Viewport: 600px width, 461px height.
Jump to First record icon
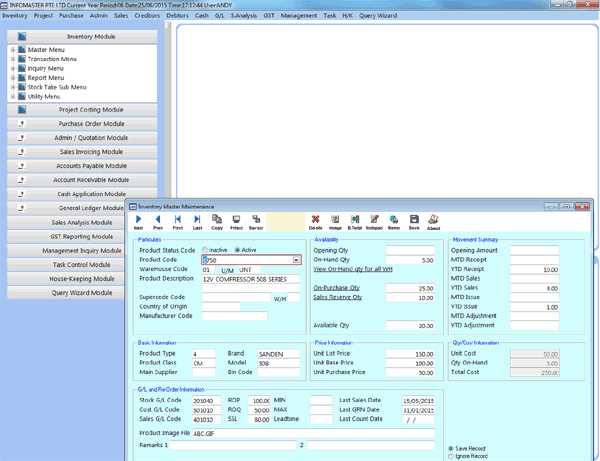[x=178, y=221]
